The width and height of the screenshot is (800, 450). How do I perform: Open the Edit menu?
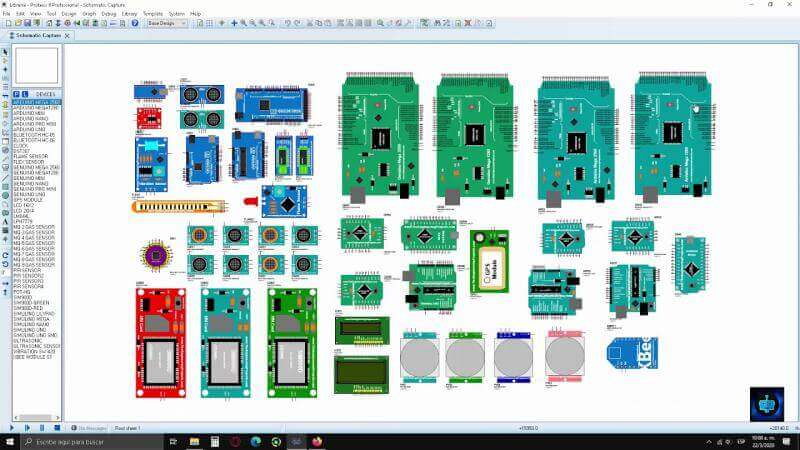click(20, 14)
